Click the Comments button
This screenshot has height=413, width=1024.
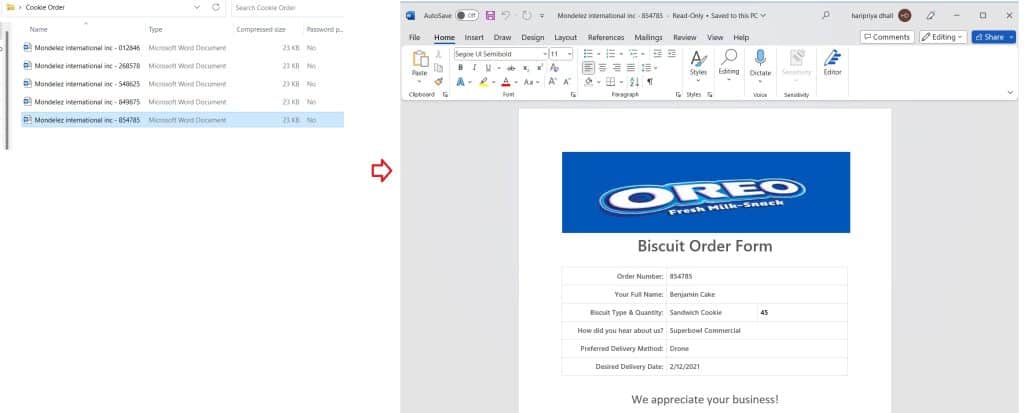887,37
